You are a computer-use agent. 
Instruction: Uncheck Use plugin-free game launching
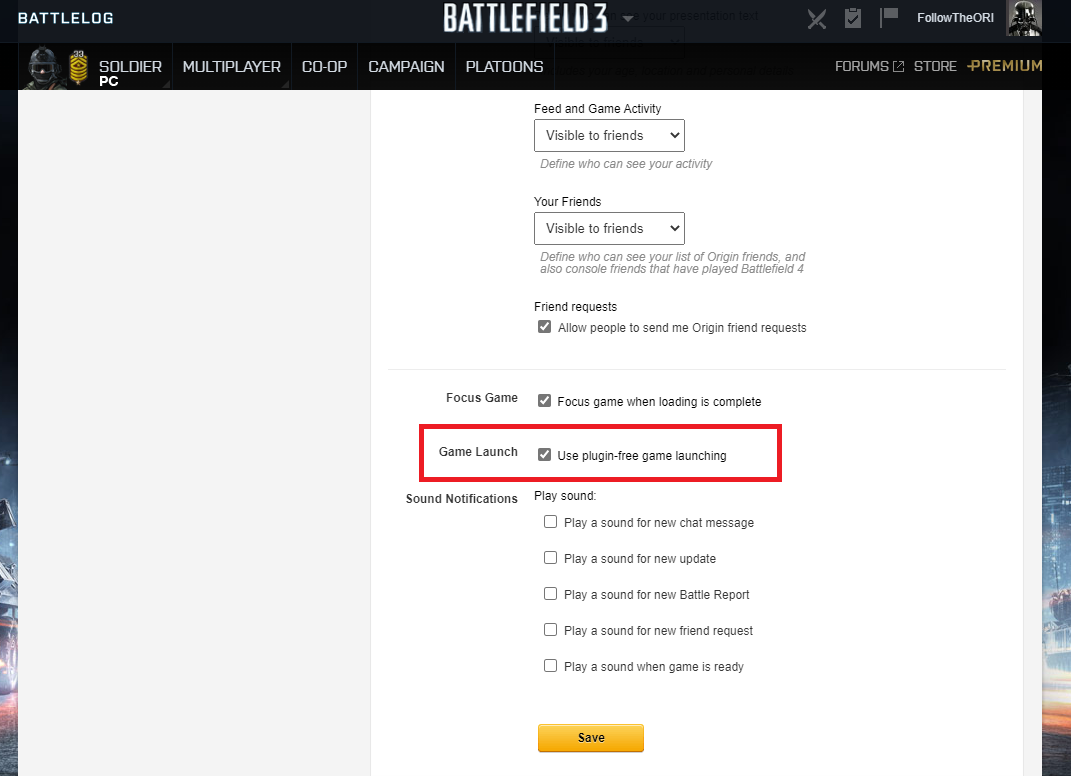click(x=544, y=454)
